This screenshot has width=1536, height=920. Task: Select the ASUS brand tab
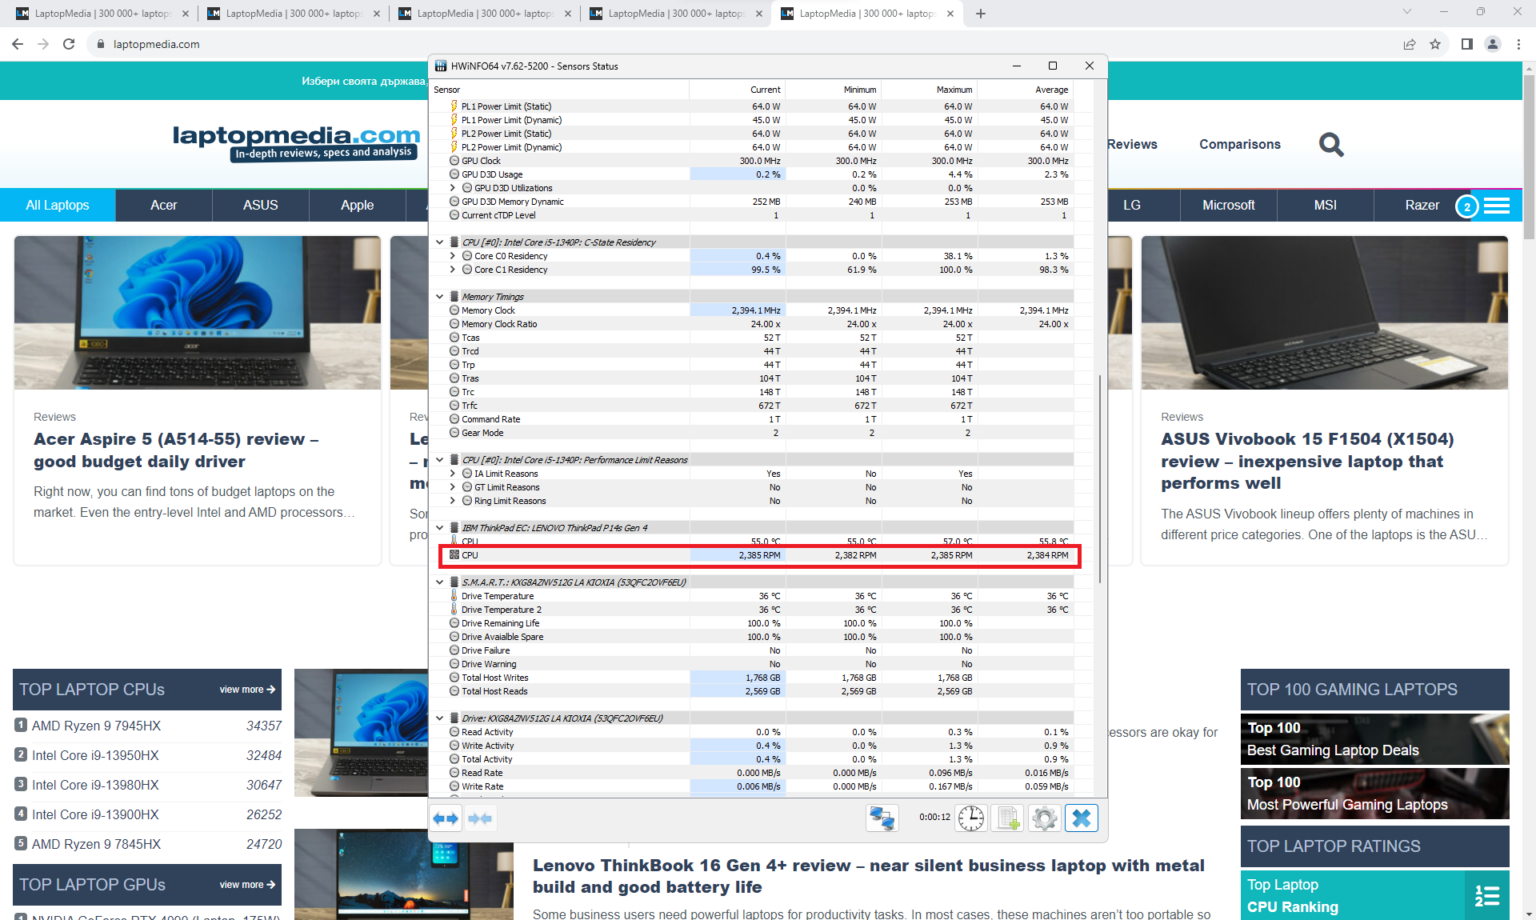(x=260, y=205)
